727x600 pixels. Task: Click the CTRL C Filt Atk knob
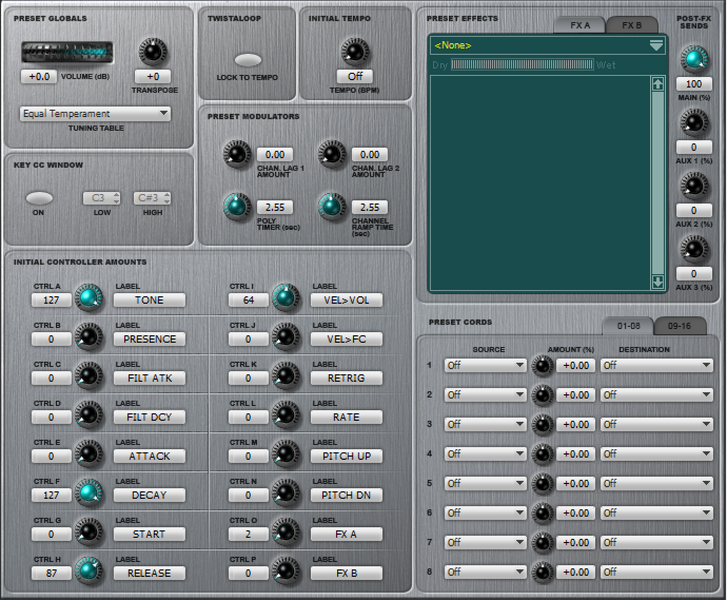[89, 376]
